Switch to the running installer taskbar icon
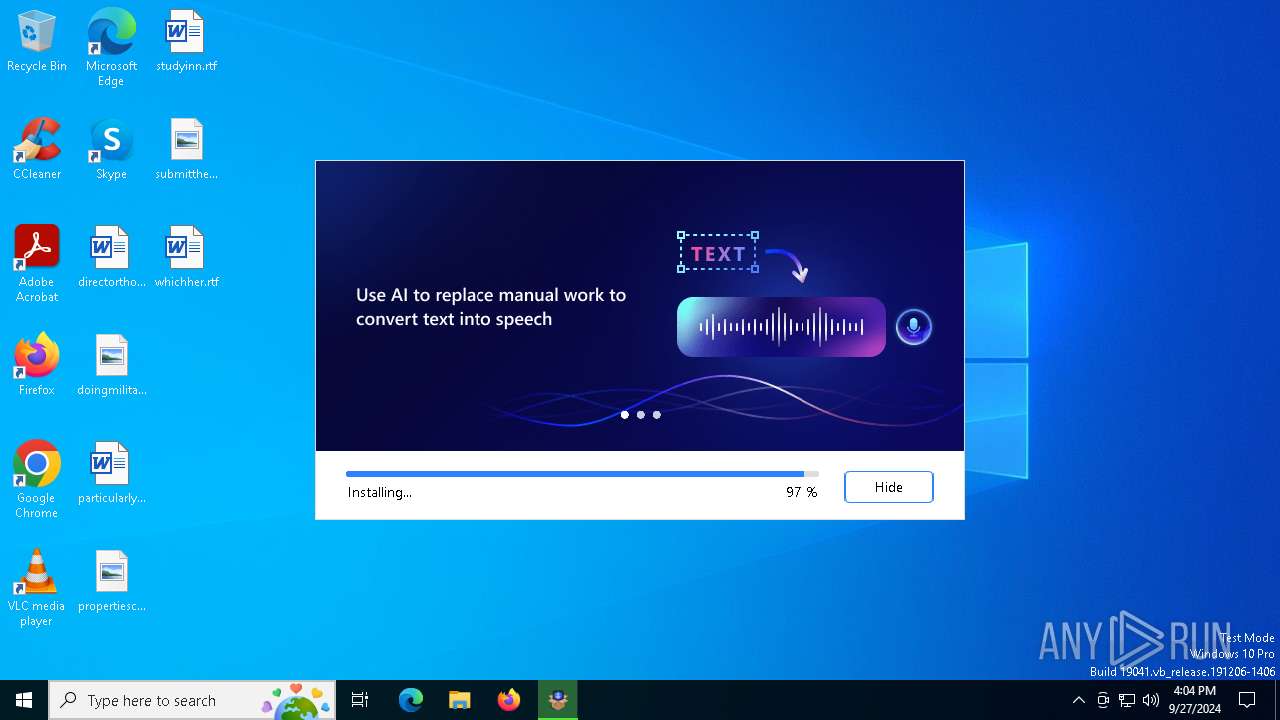This screenshot has height=720, width=1280. [x=558, y=700]
